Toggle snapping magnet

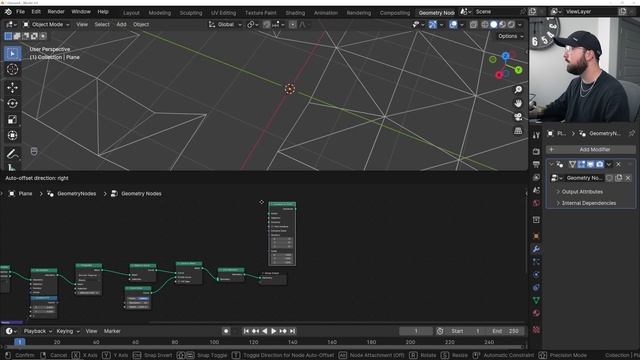(x=267, y=25)
